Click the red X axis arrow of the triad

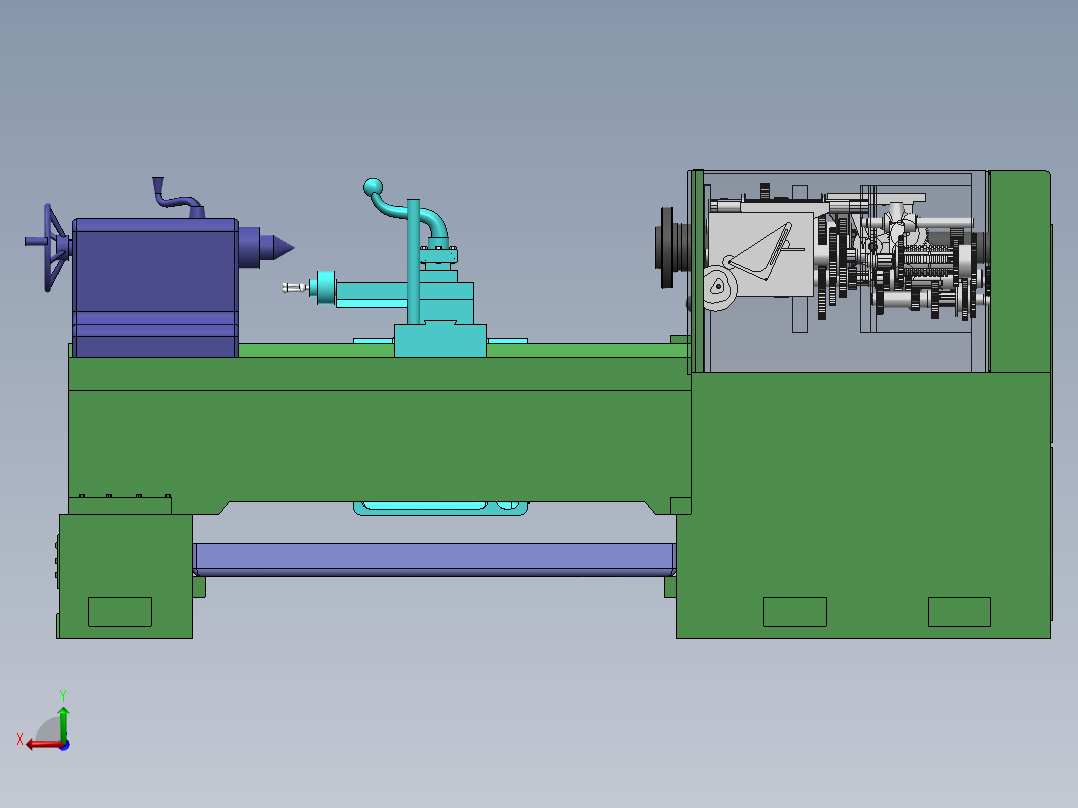click(x=45, y=745)
